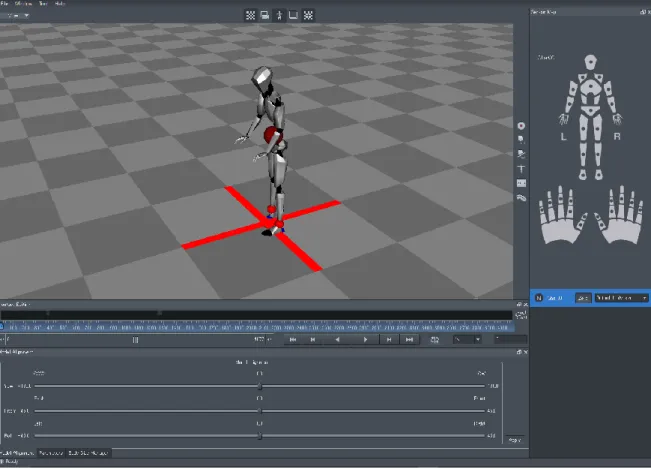
Task: Select the R-side thigh sensor on body map
Action: (598, 128)
